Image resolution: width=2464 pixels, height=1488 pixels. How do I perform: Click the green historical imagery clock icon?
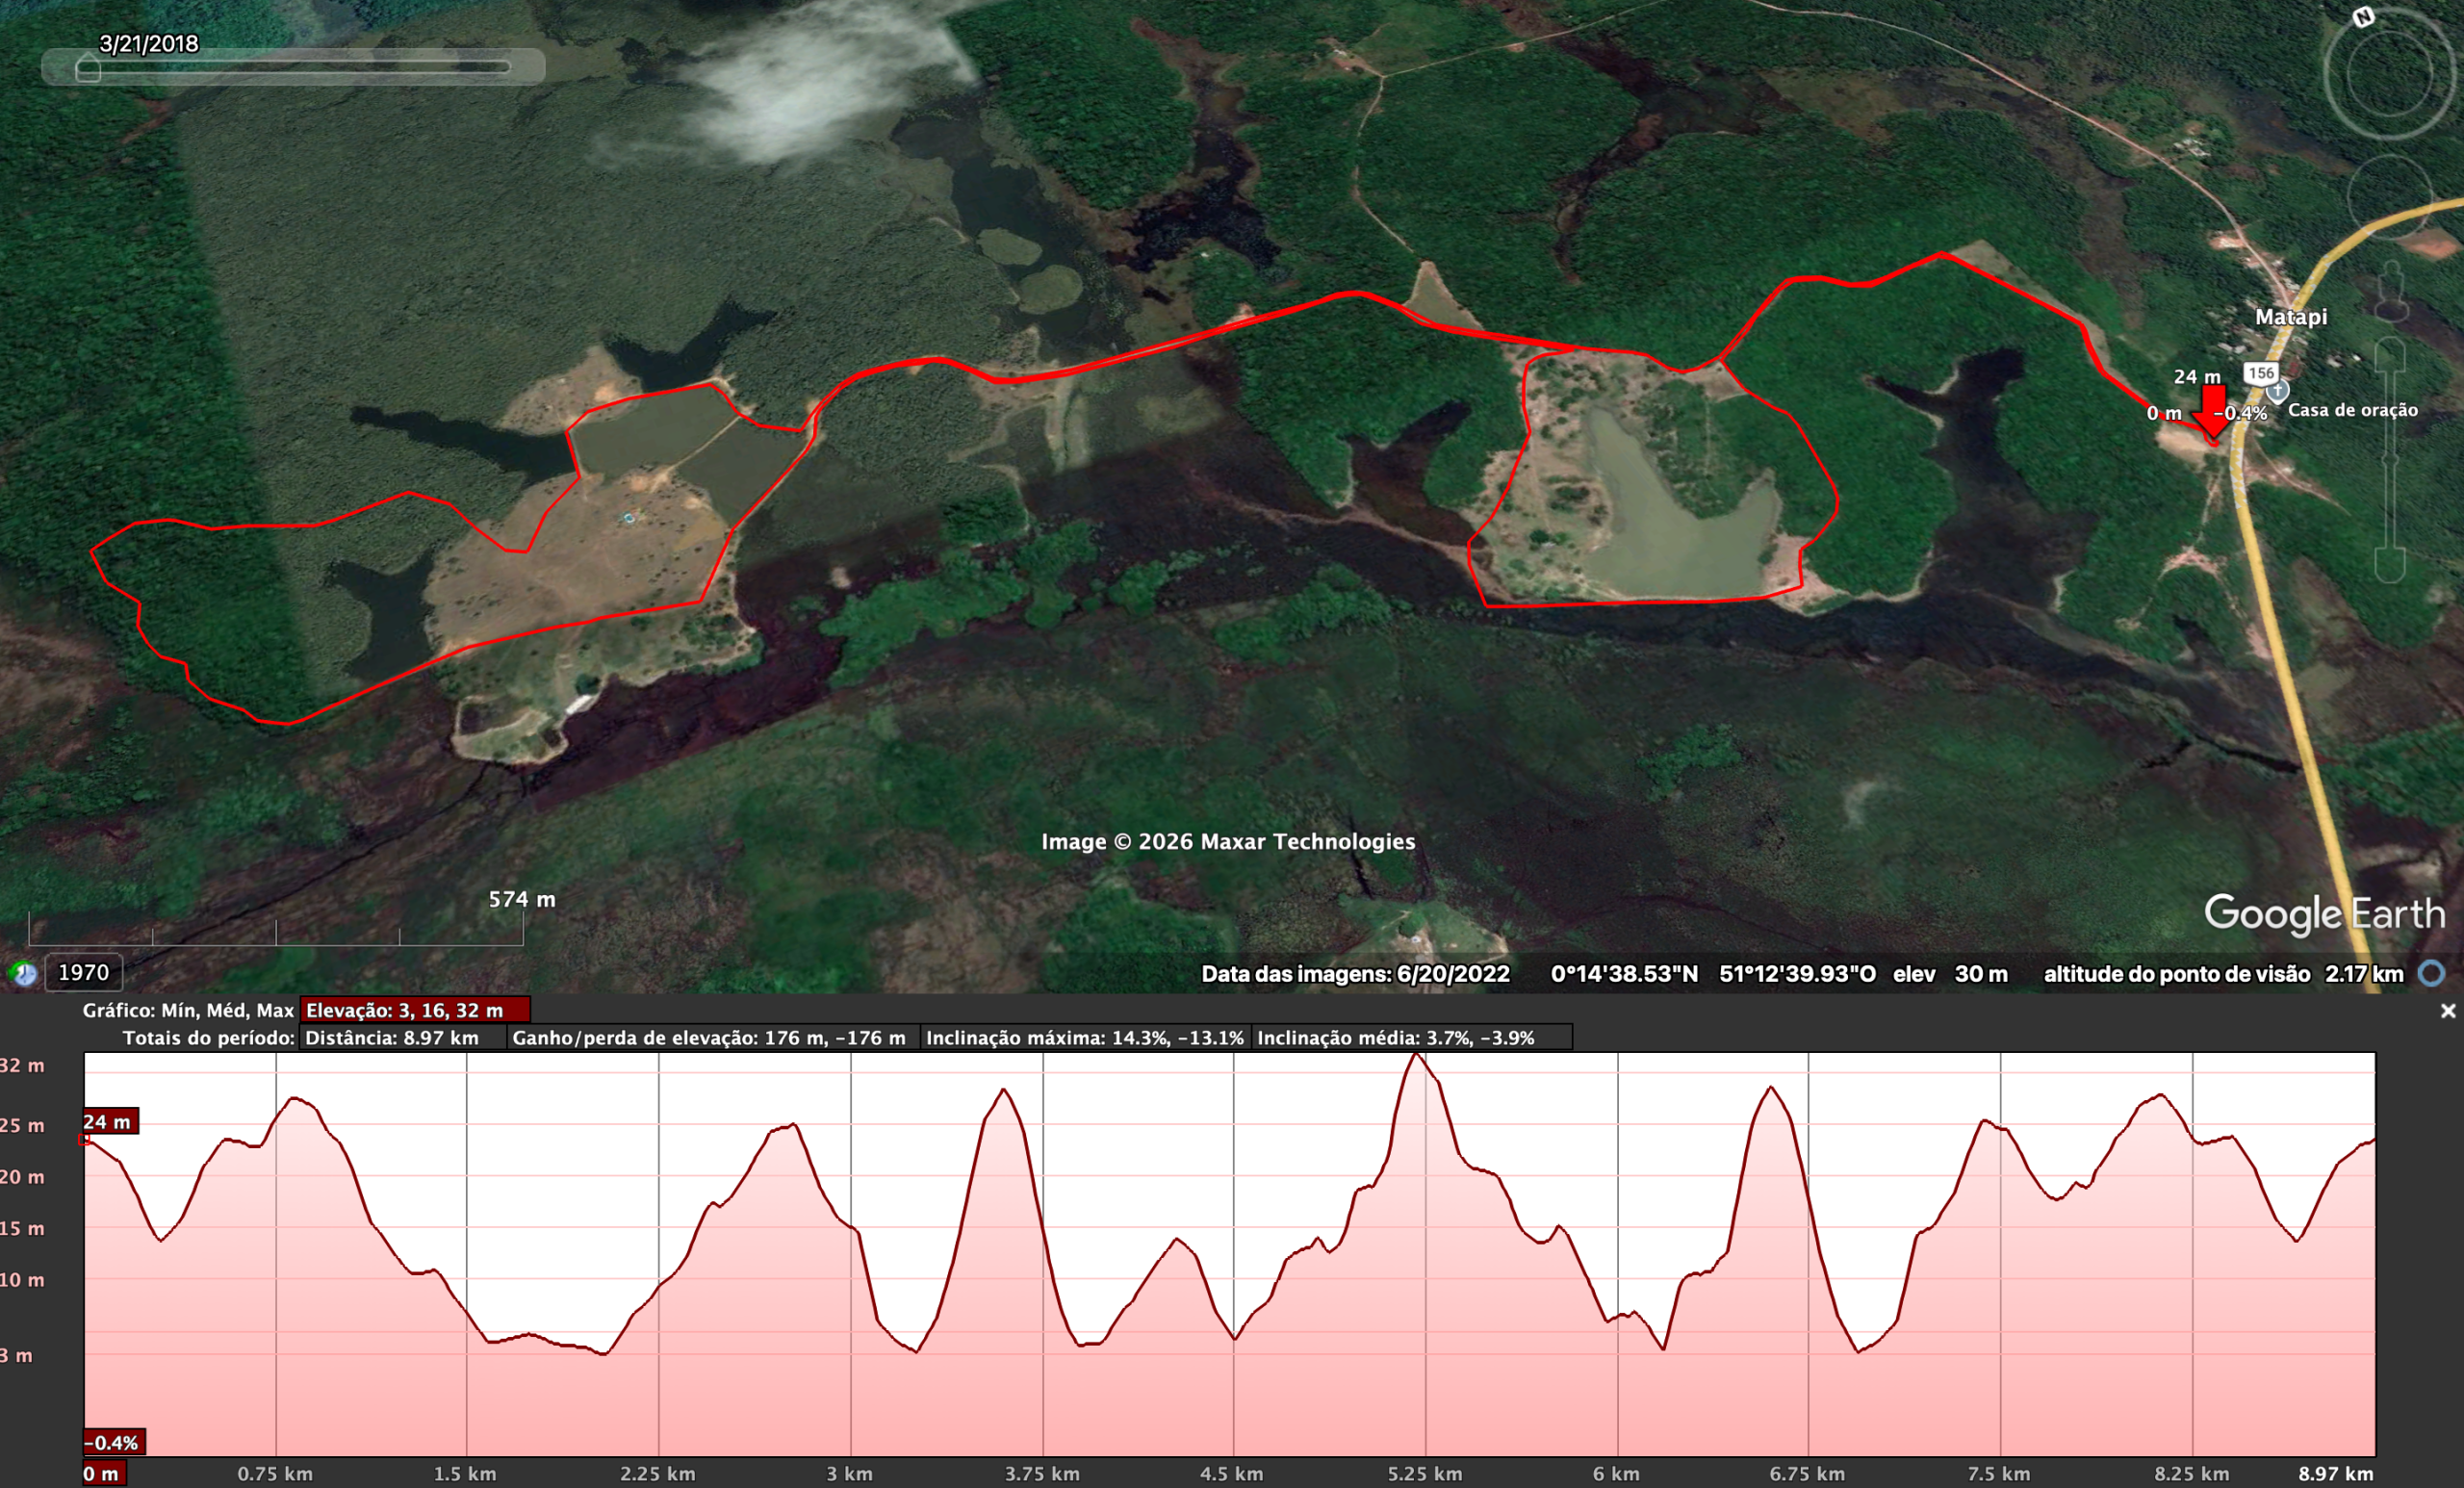(21, 971)
